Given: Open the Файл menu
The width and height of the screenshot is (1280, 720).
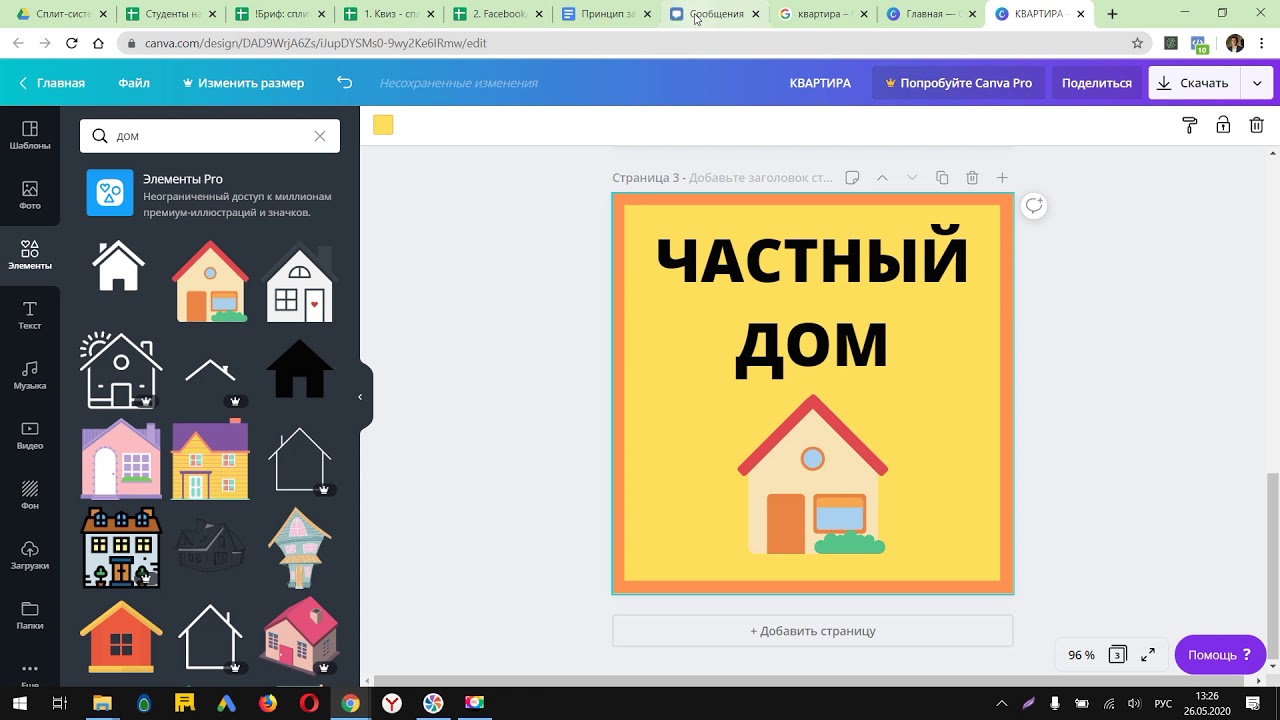Looking at the screenshot, I should coord(134,83).
